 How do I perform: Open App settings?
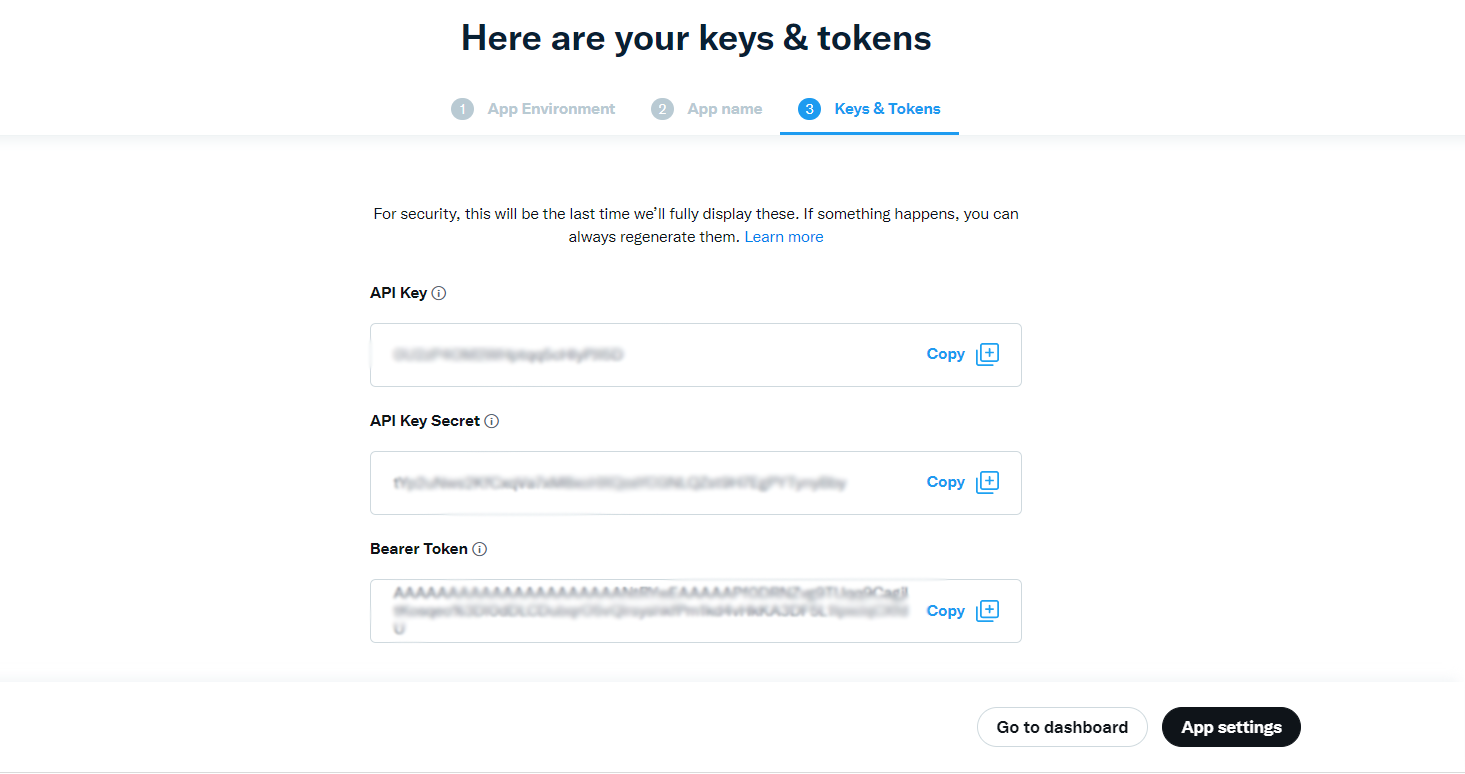[x=1231, y=727]
